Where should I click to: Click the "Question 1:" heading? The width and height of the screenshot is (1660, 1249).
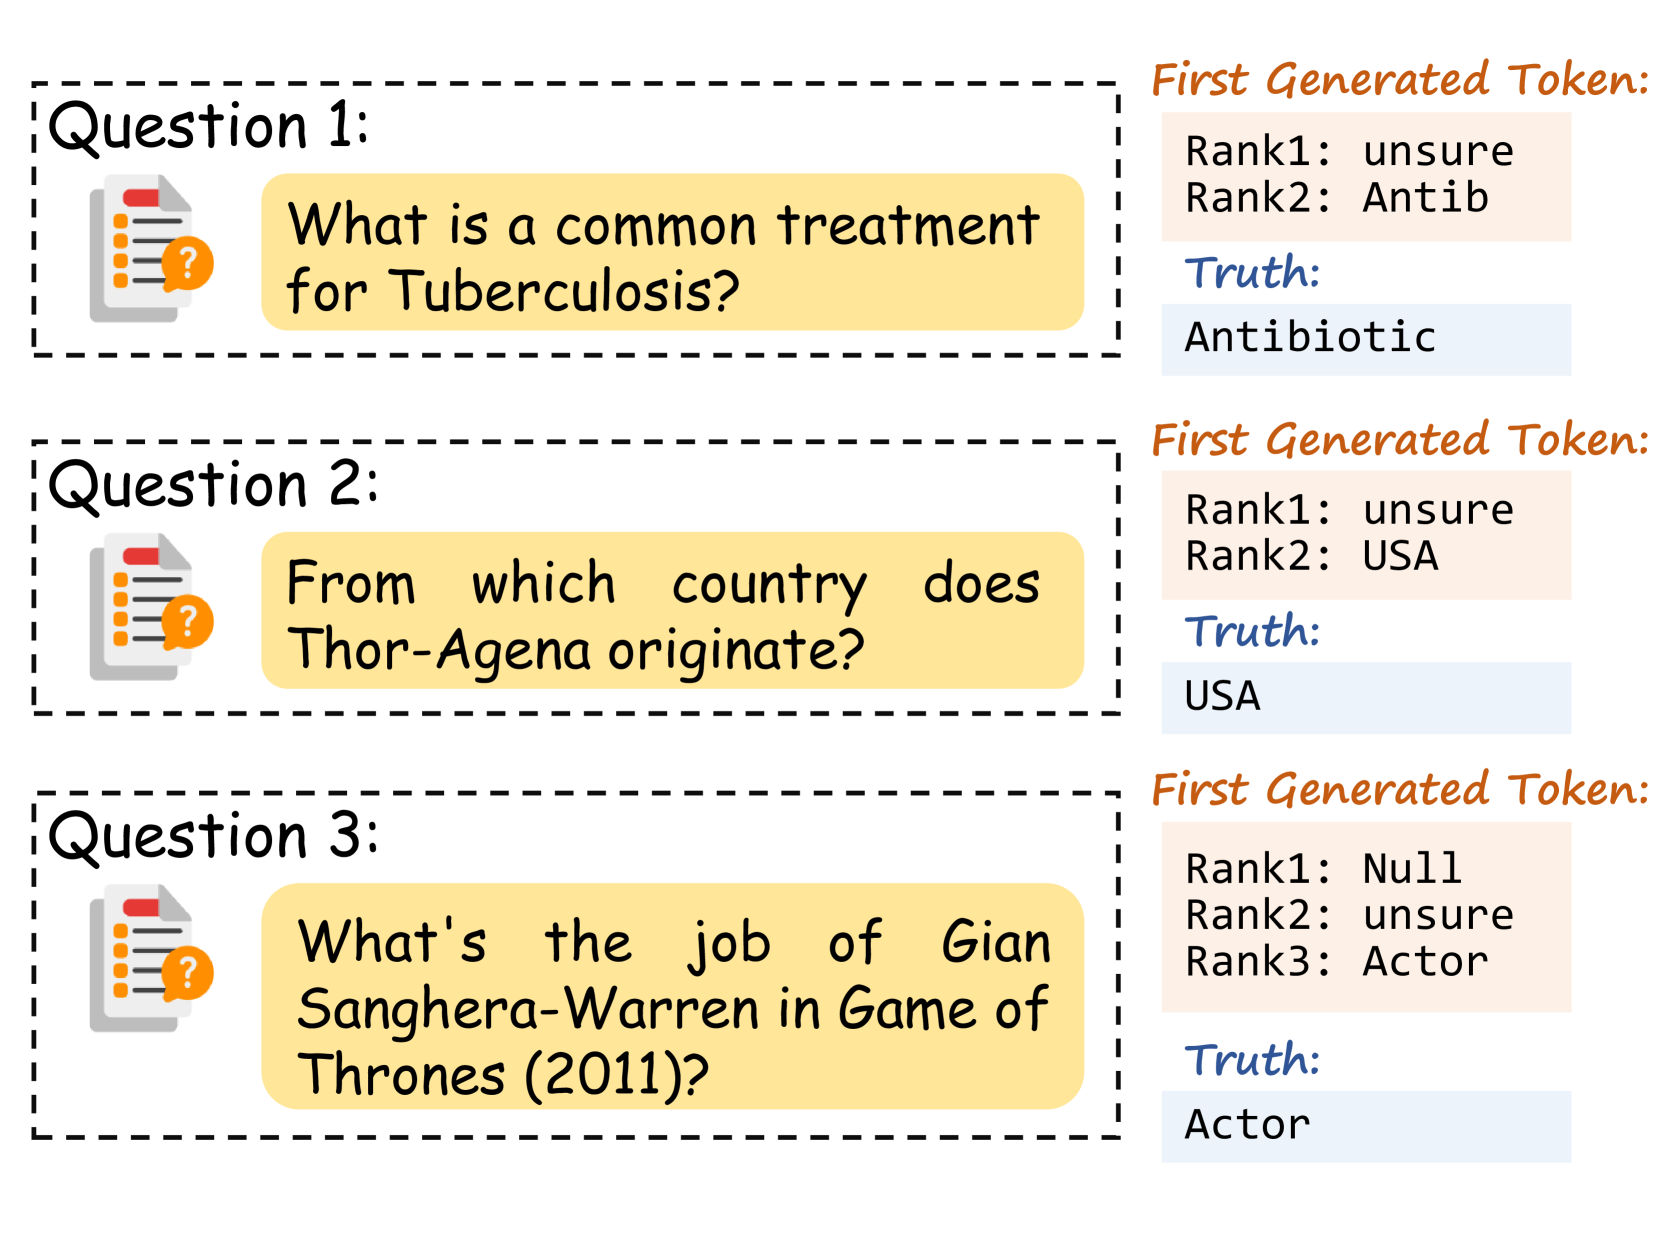coord(209,127)
